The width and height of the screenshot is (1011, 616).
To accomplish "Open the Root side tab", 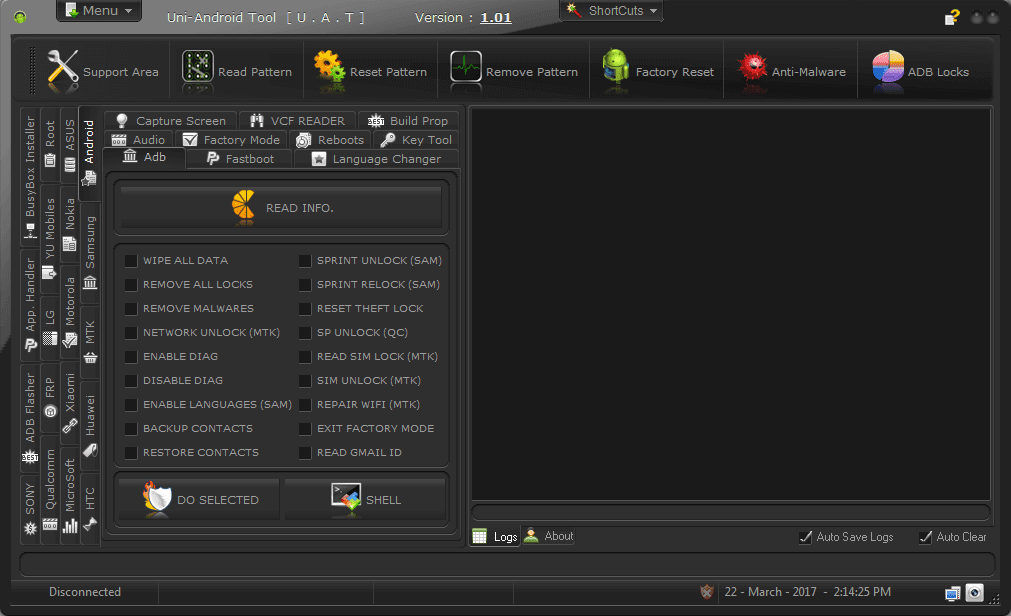I will click(50, 144).
